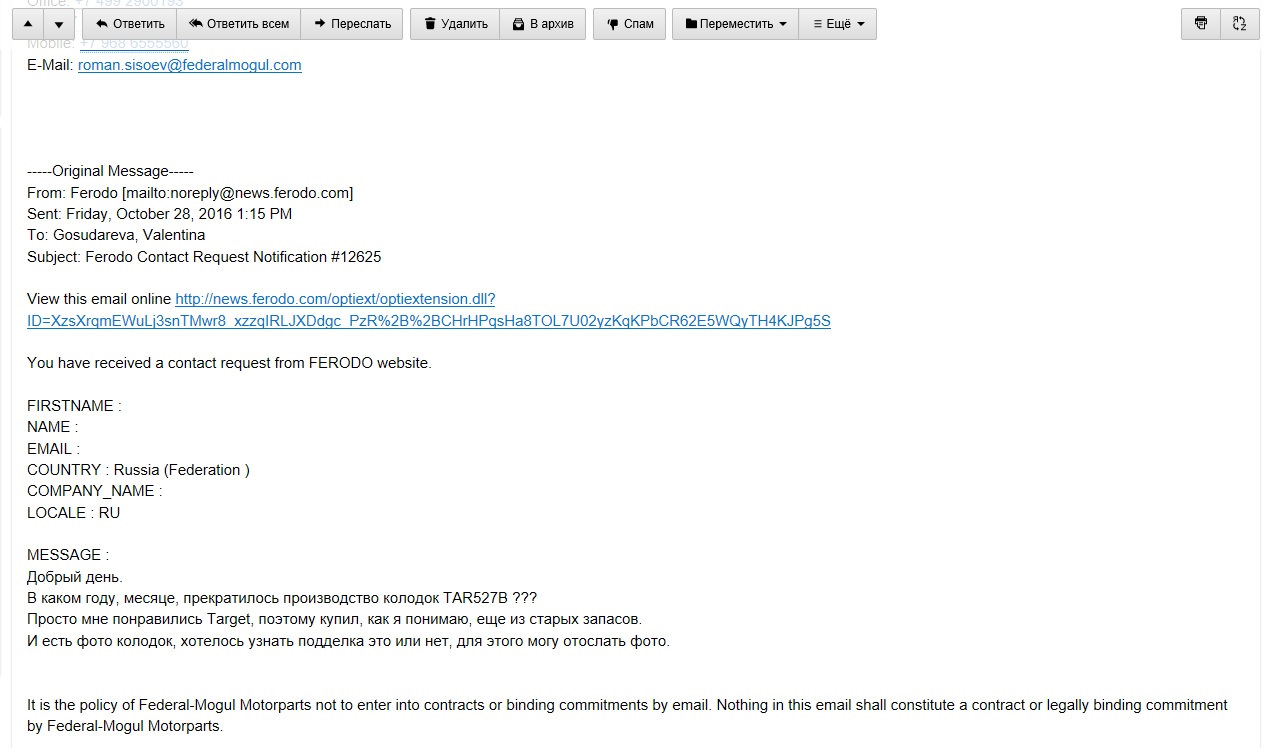Screen dimensions: 1266x748
Task: Expand the Переместить folder dropdown
Action: click(735, 24)
